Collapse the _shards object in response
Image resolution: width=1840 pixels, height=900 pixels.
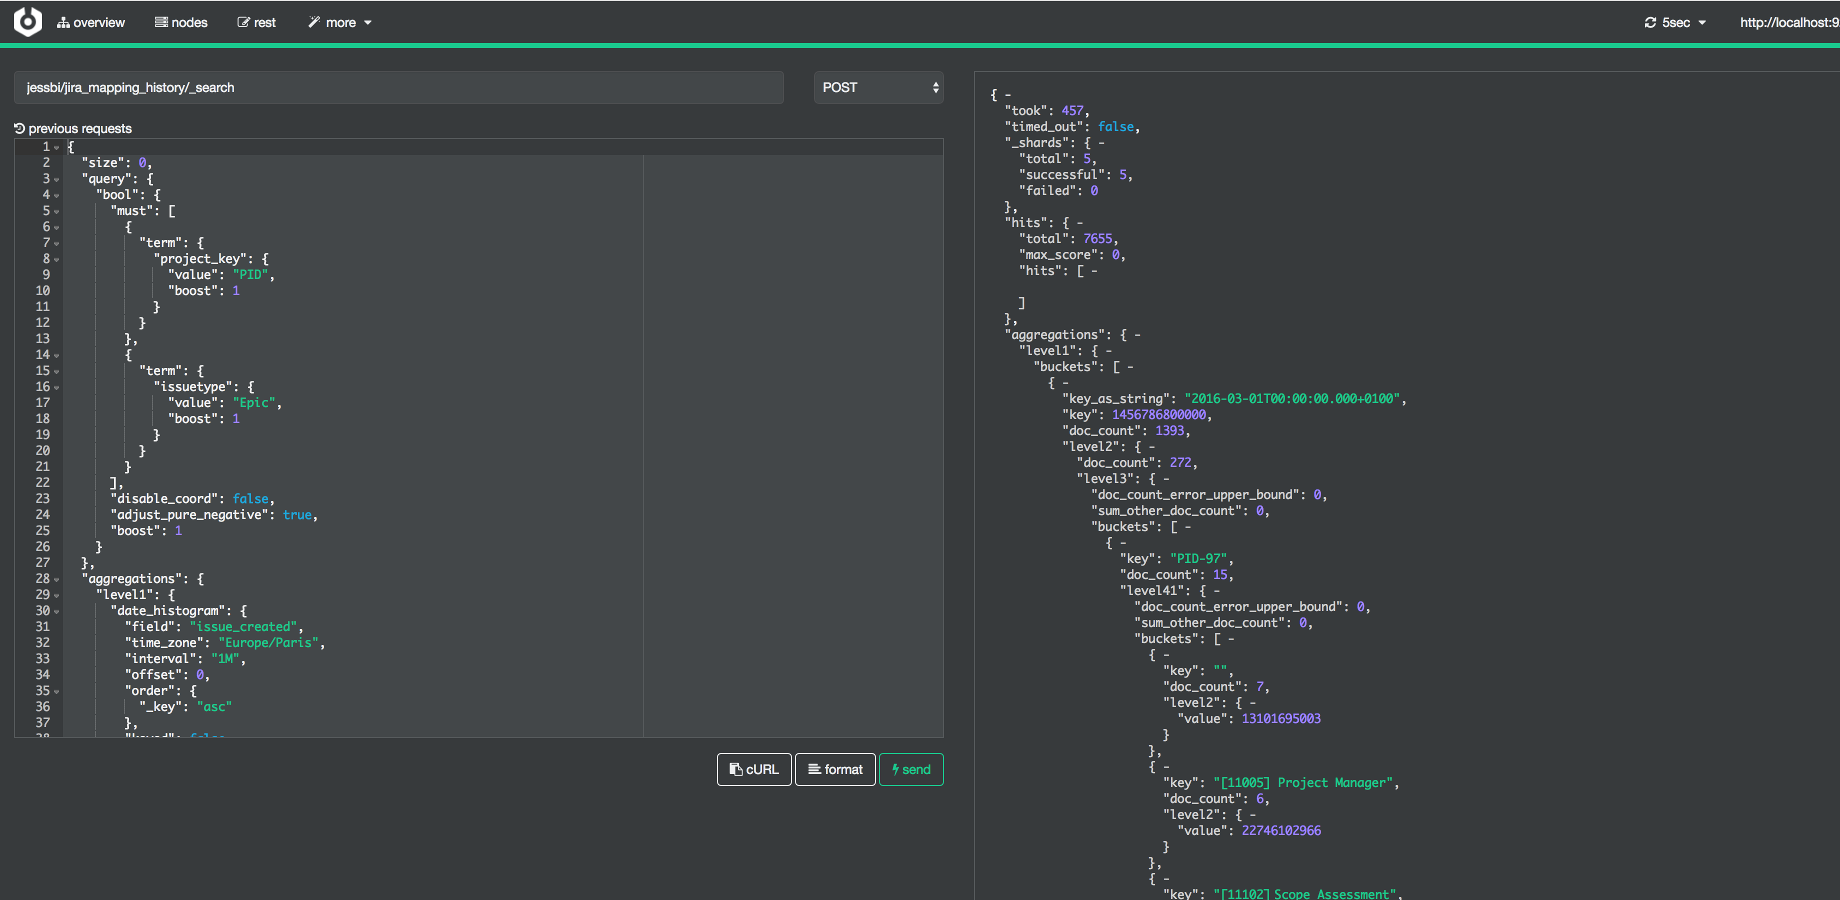(x=1102, y=143)
